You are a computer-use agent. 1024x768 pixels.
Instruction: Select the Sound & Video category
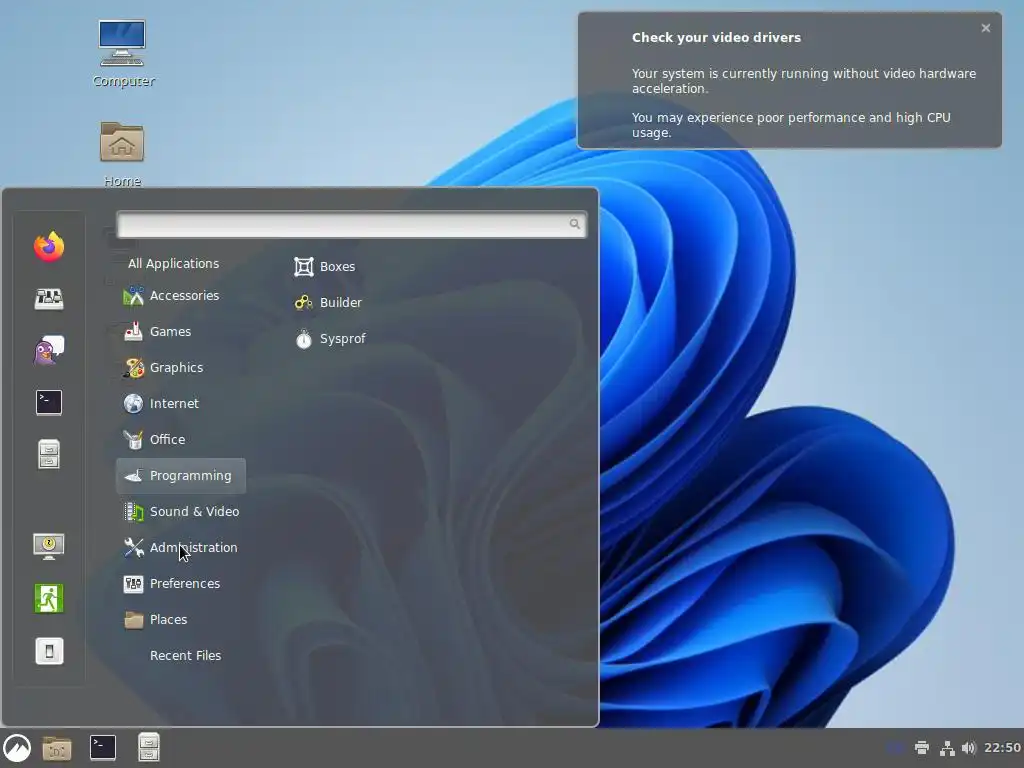coord(181,511)
